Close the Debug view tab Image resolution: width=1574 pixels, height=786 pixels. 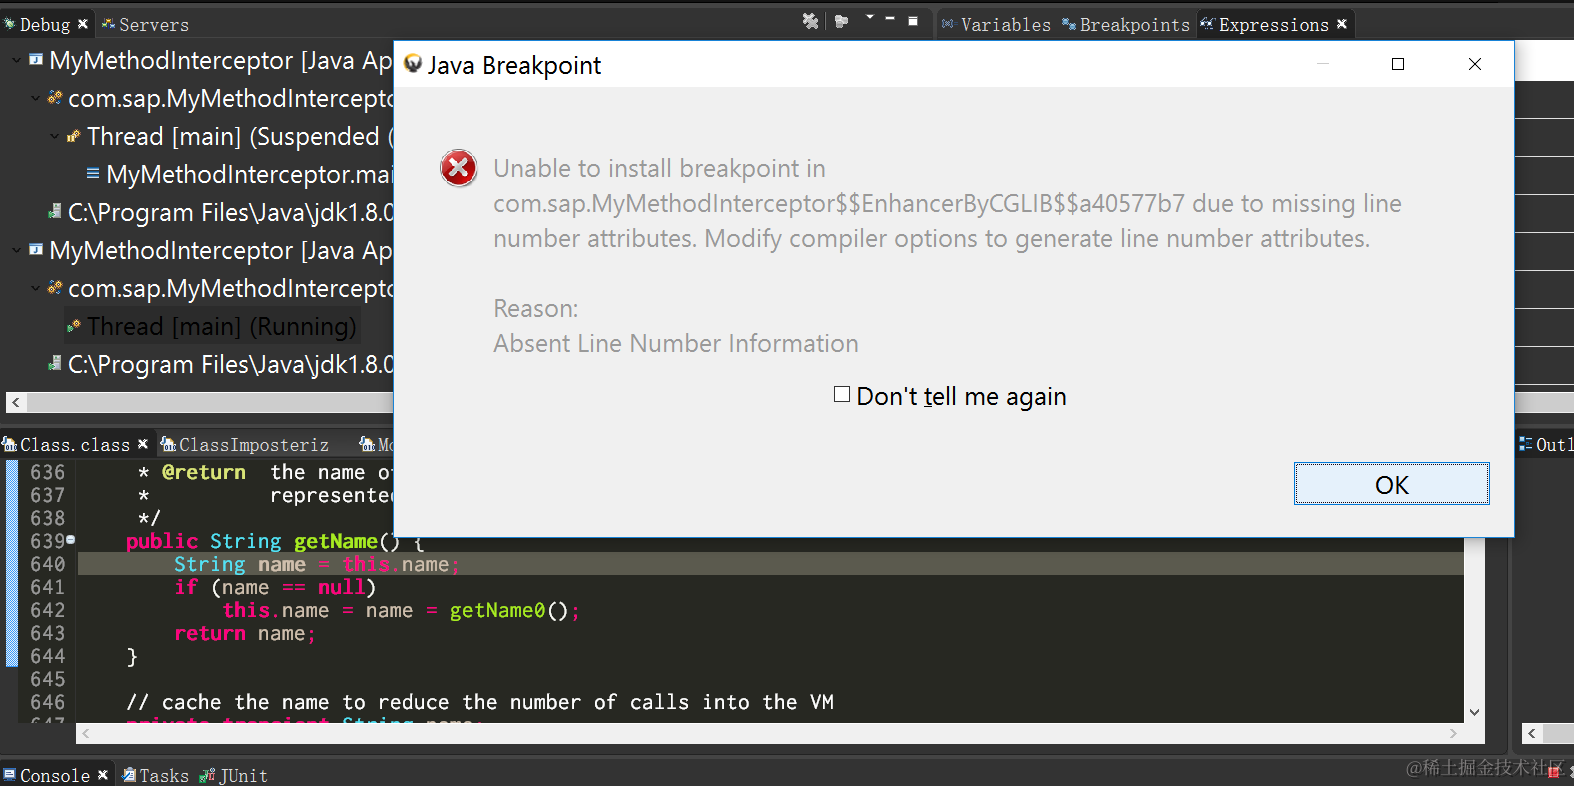point(83,24)
